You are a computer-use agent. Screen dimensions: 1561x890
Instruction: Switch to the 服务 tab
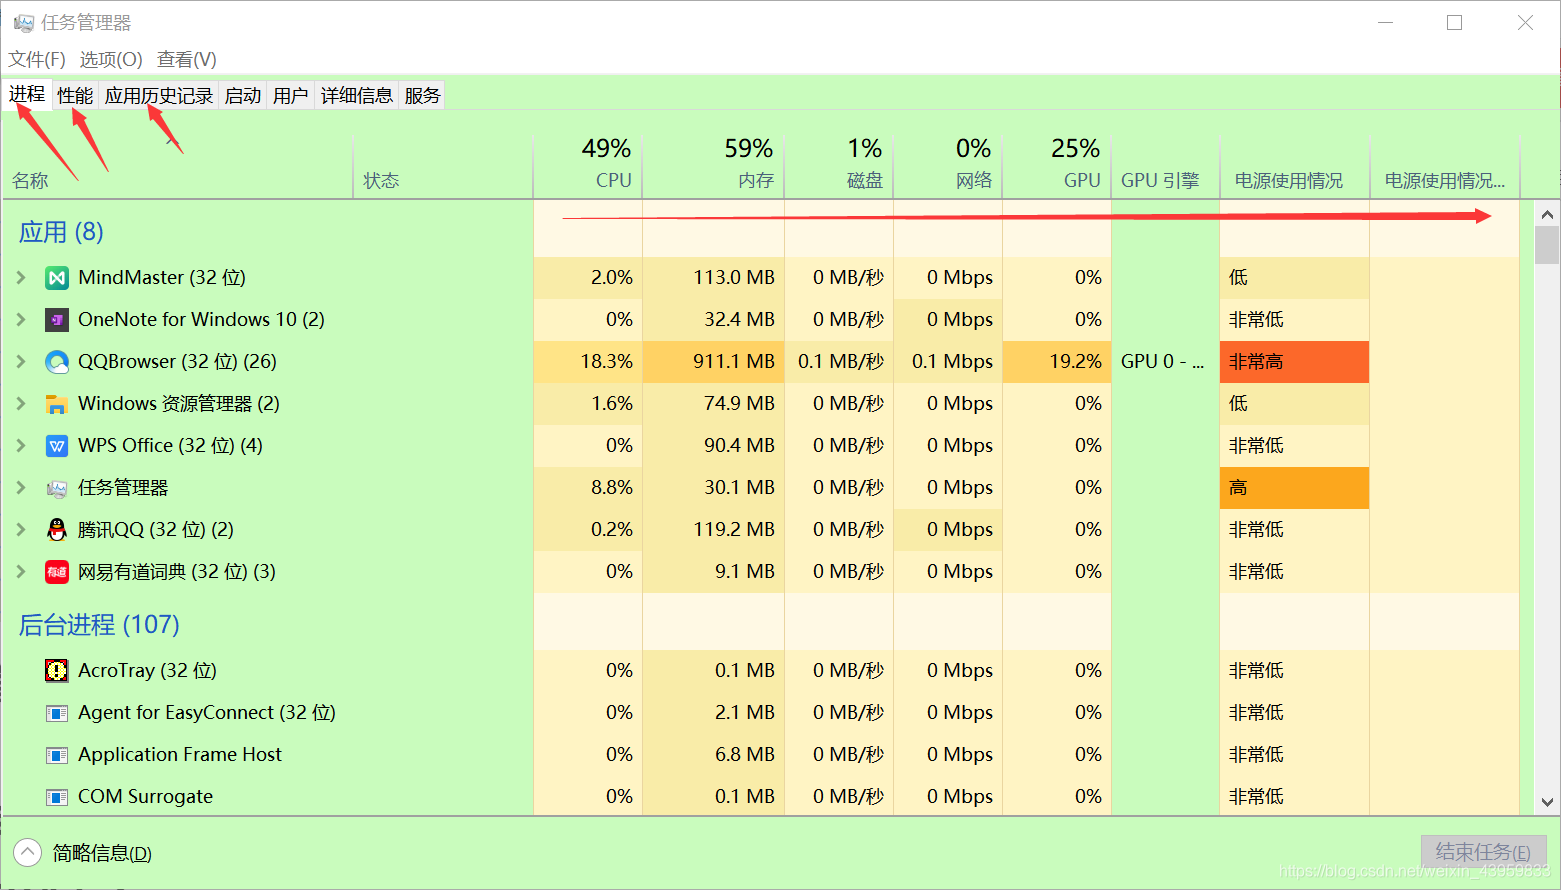(422, 95)
